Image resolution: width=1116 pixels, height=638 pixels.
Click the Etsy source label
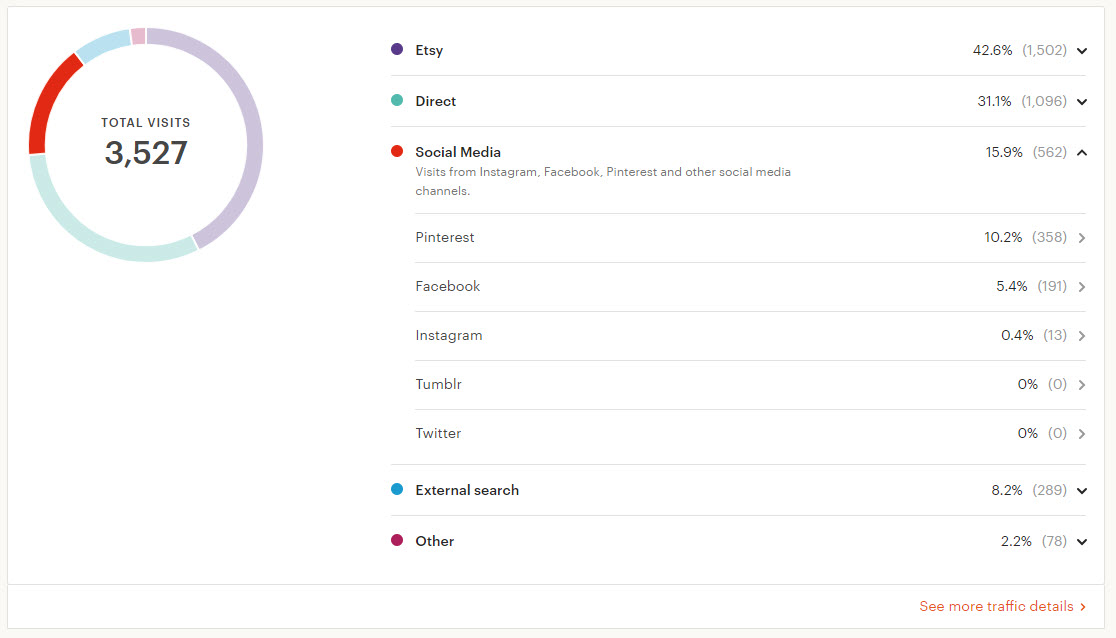[429, 50]
